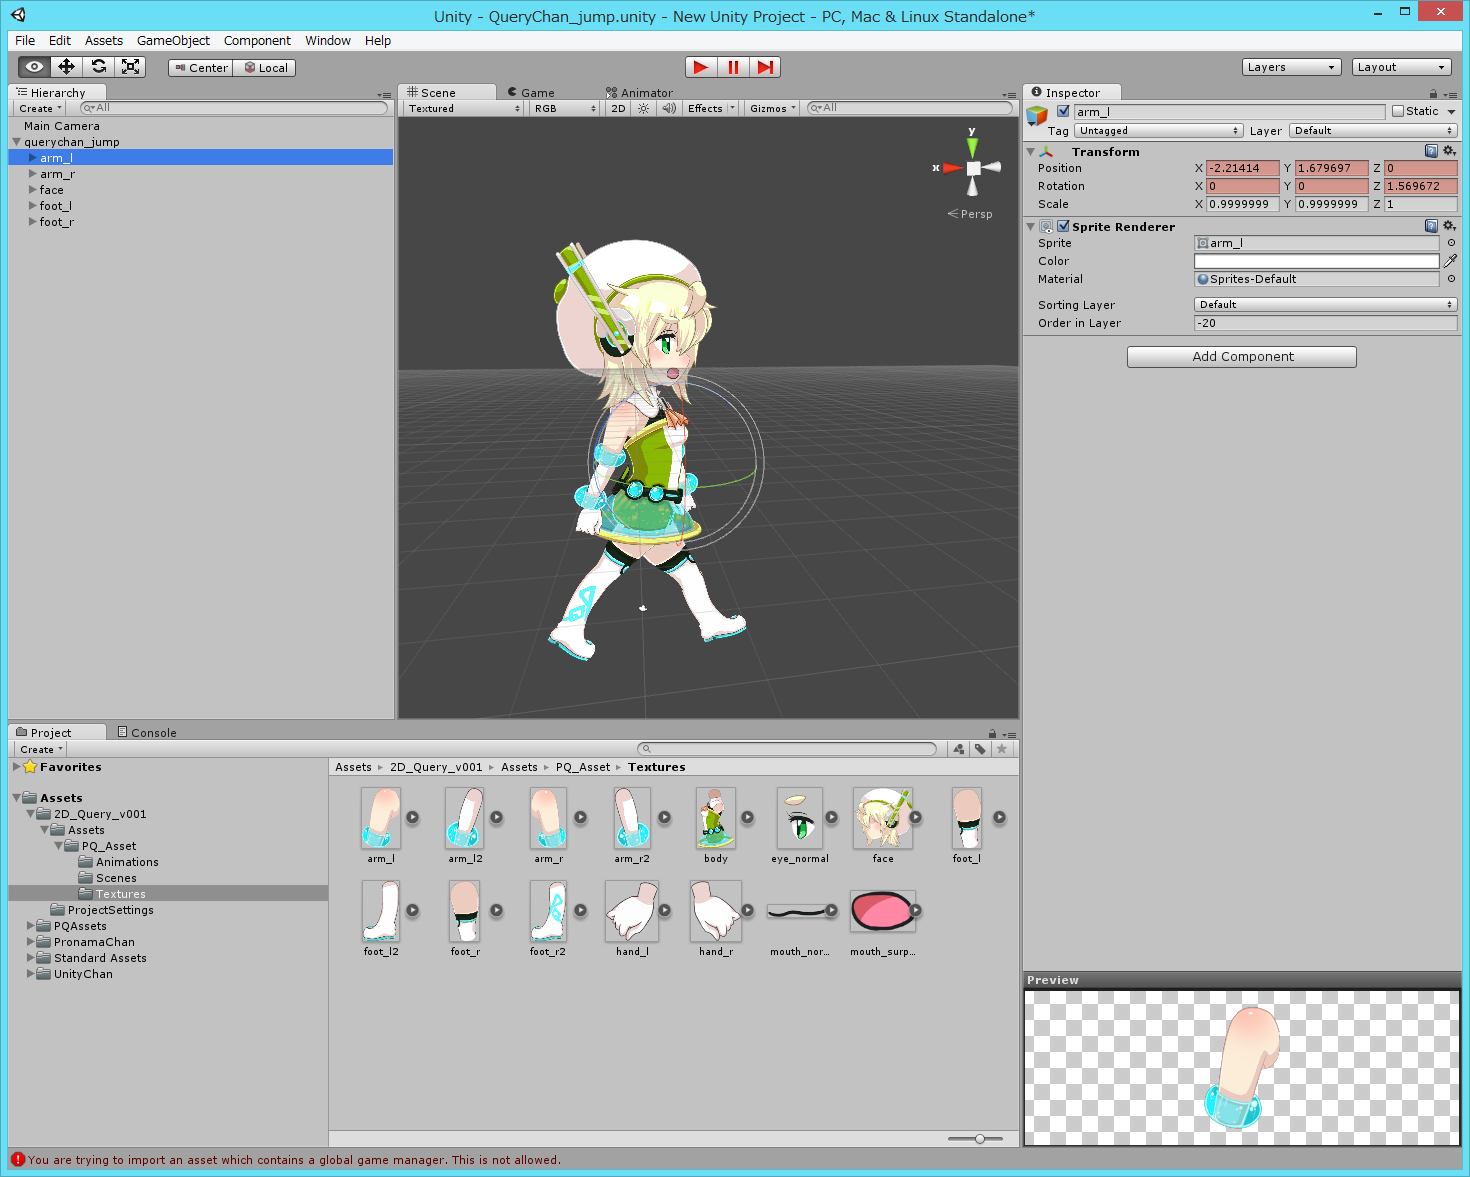This screenshot has height=1177, width=1470.
Task: Click the white Color swatch field
Action: (x=1316, y=261)
